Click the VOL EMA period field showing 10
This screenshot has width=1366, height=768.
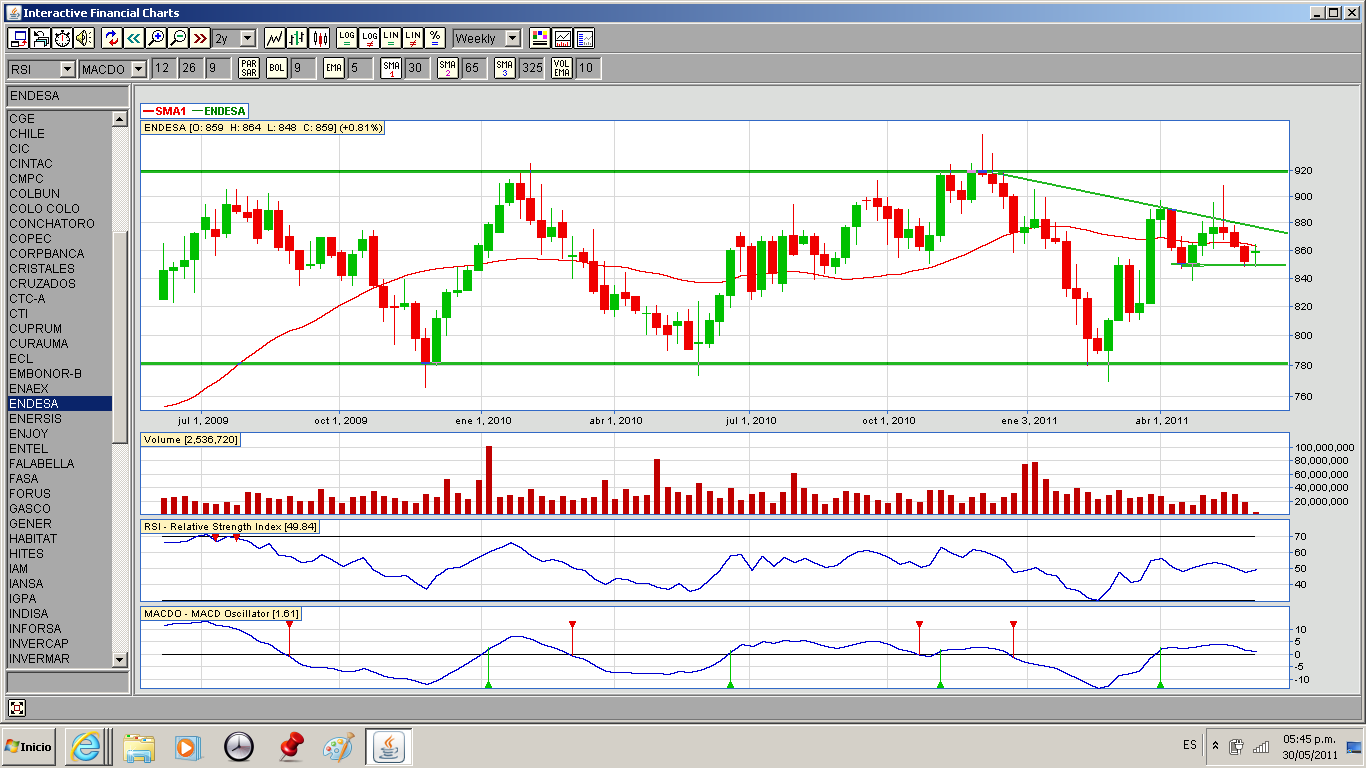pos(589,68)
